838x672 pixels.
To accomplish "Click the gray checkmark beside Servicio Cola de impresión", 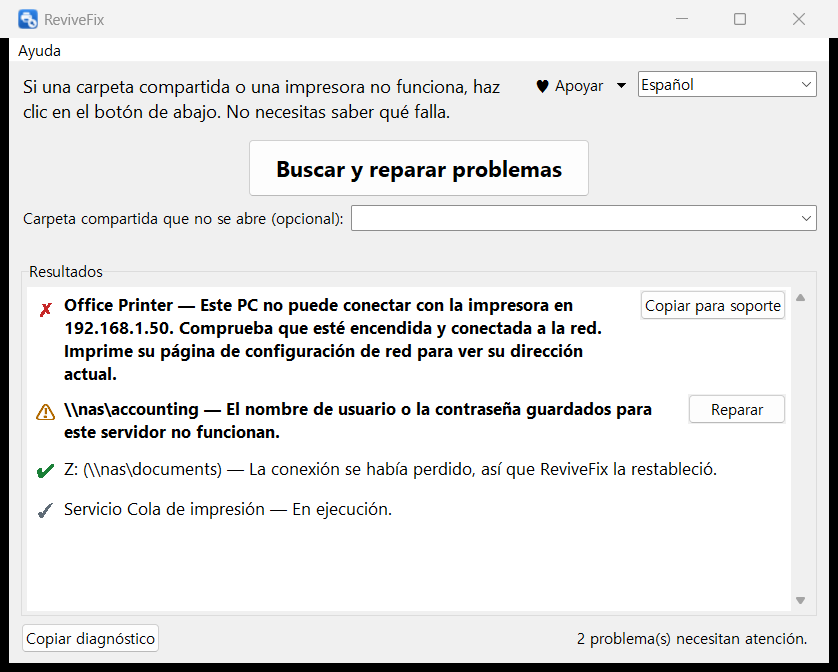I will click(x=45, y=511).
